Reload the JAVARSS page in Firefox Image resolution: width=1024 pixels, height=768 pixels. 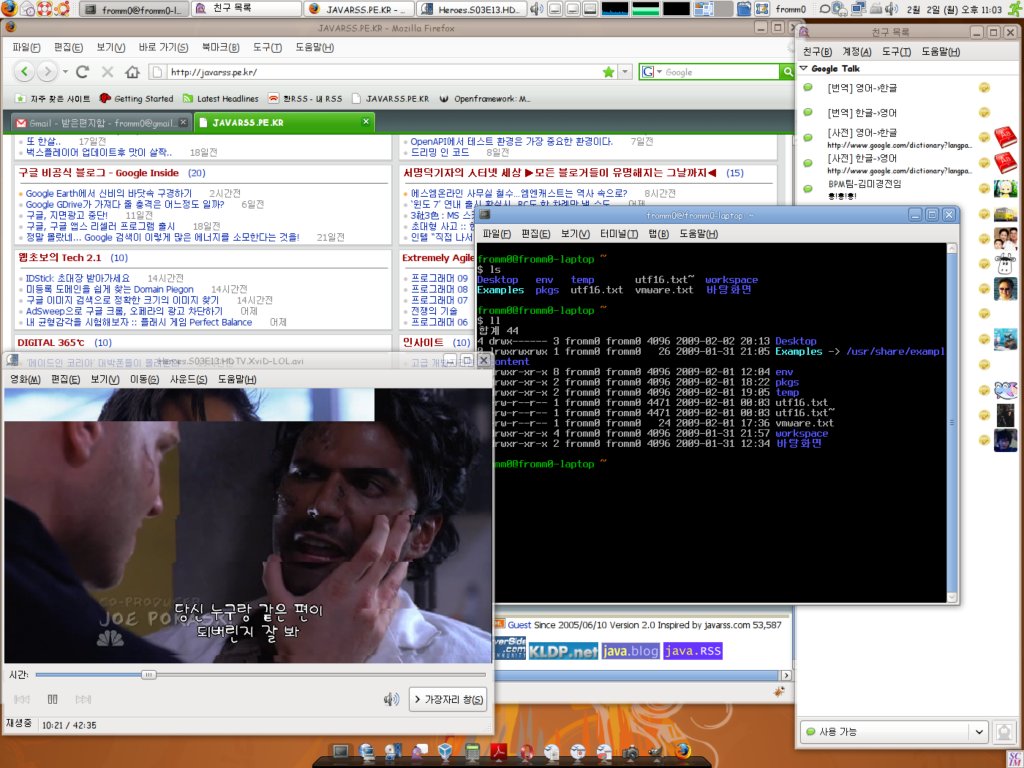coord(82,72)
